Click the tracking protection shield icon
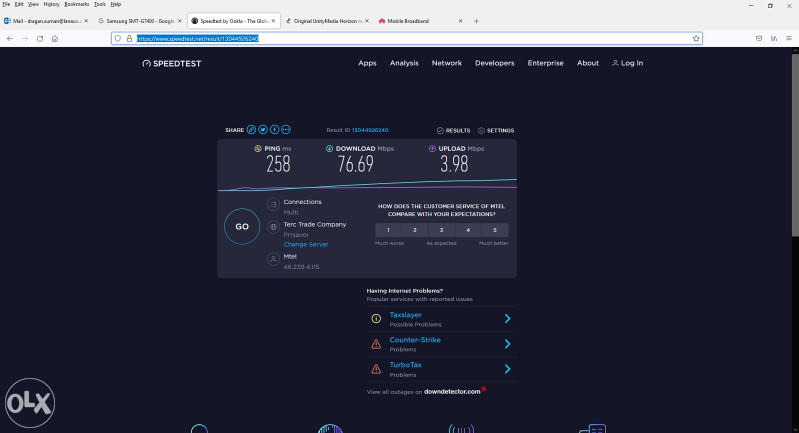The height and width of the screenshot is (433, 799). point(118,39)
